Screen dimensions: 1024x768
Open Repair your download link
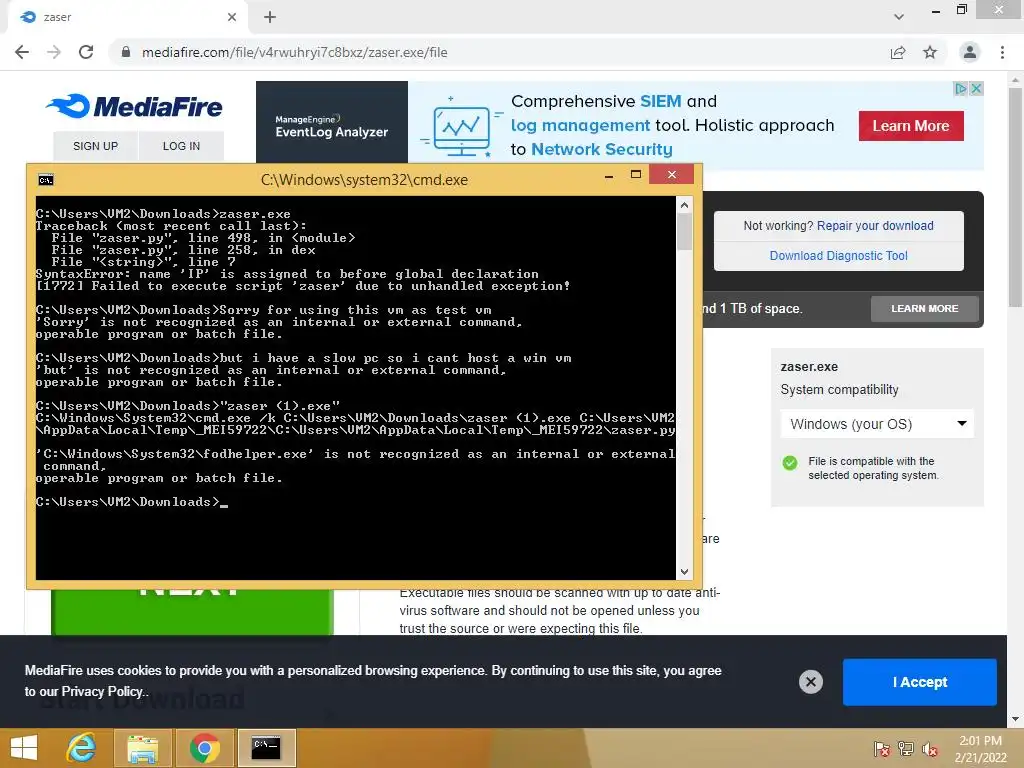tap(875, 225)
